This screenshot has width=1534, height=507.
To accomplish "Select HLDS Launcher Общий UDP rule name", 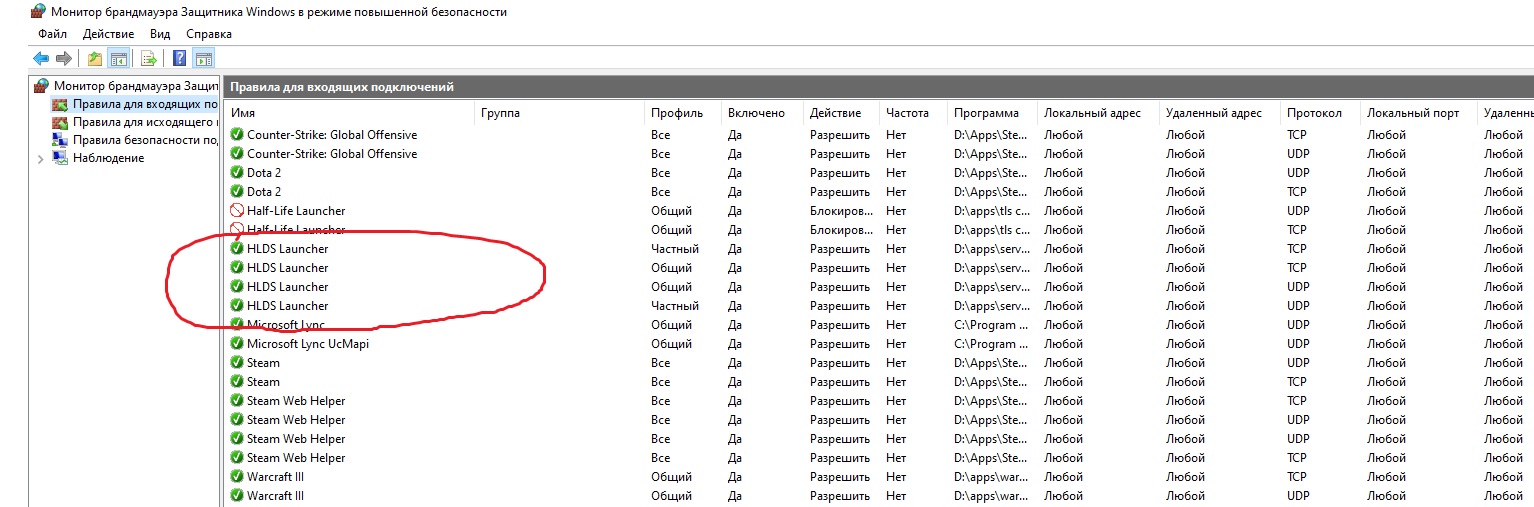I will point(288,287).
